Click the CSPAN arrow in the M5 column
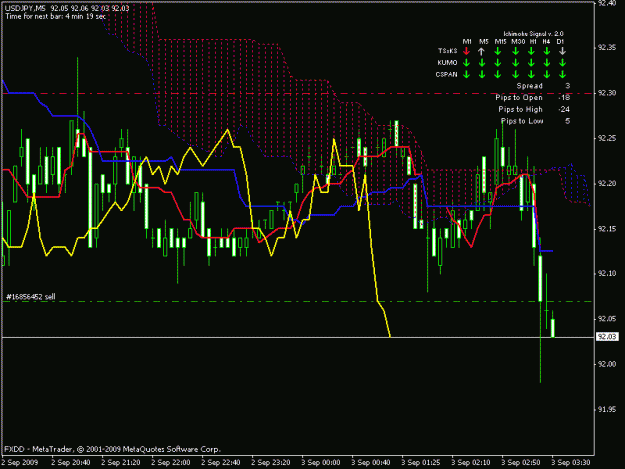 pyautogui.click(x=482, y=74)
